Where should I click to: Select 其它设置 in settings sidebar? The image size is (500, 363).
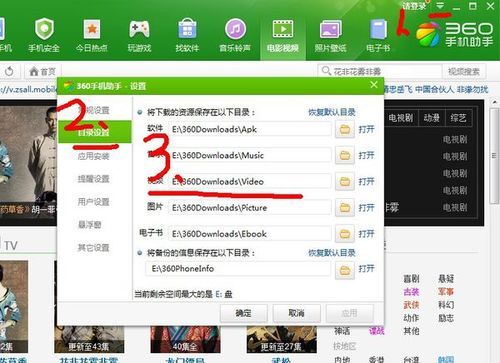click(94, 248)
